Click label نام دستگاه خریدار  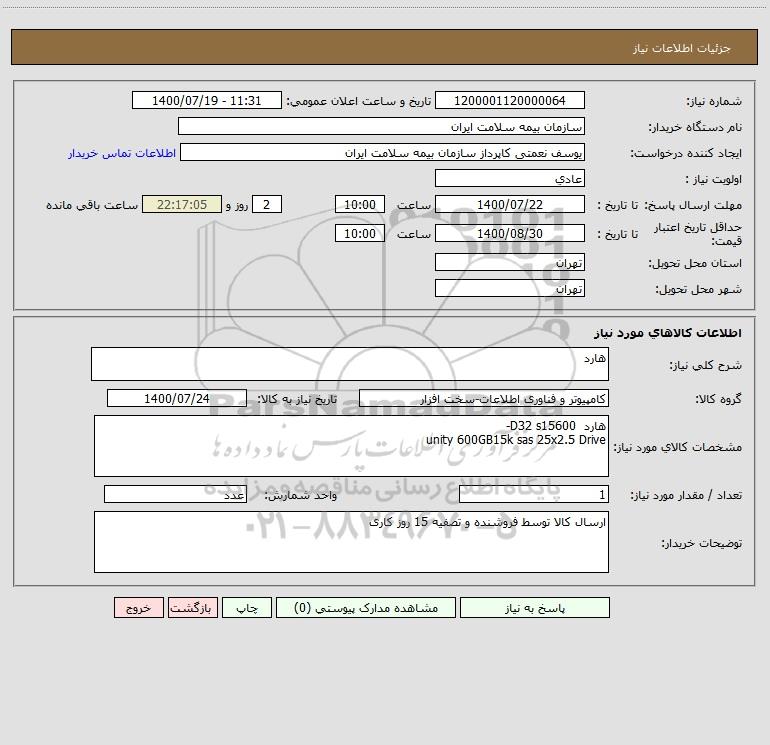click(x=695, y=128)
